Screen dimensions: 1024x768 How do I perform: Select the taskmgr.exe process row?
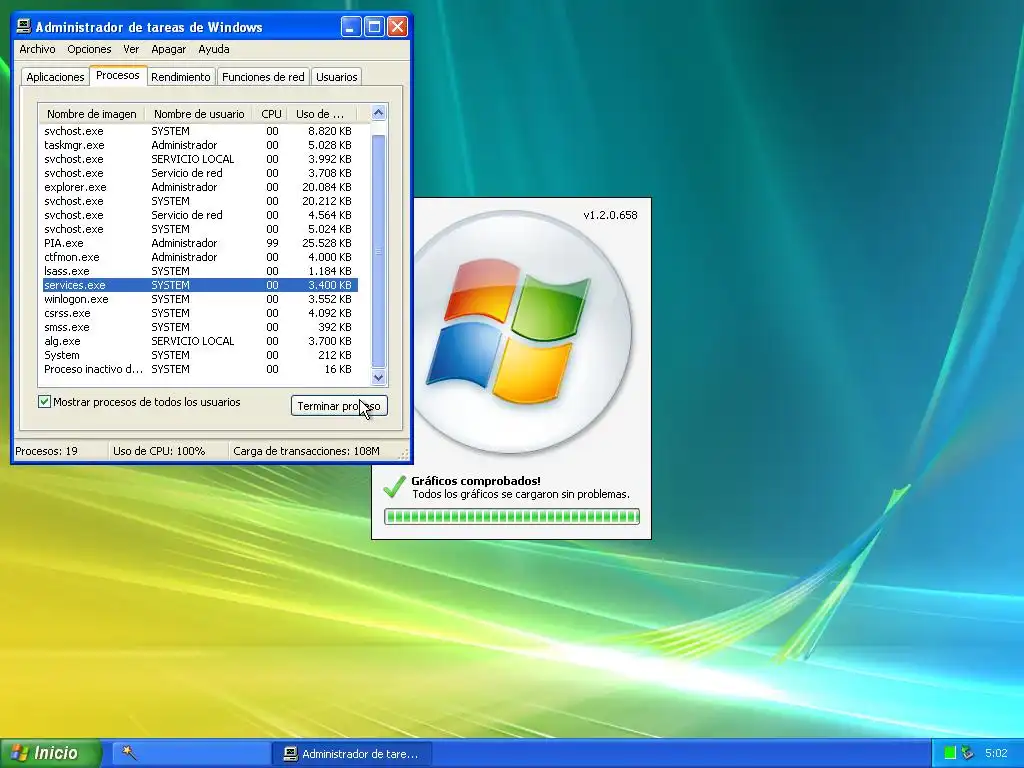[199, 145]
